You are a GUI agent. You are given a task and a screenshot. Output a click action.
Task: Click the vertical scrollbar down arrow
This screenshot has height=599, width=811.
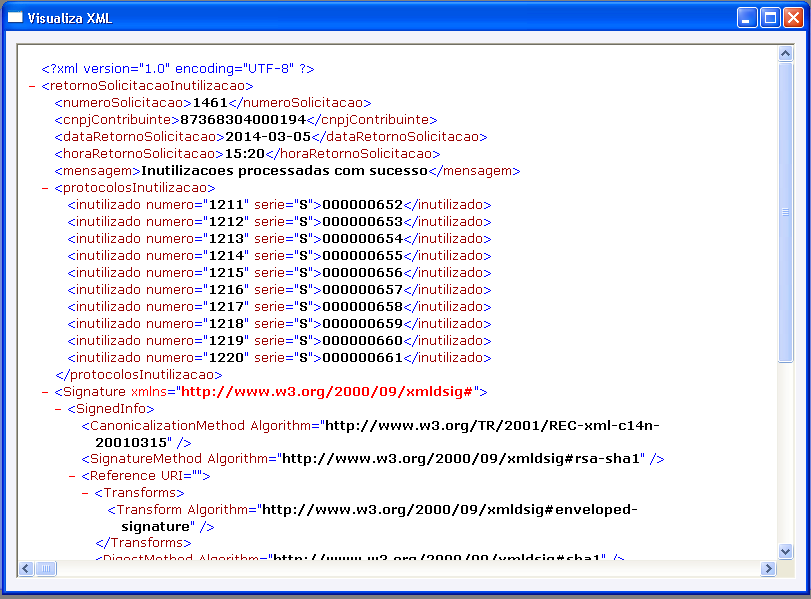point(785,551)
